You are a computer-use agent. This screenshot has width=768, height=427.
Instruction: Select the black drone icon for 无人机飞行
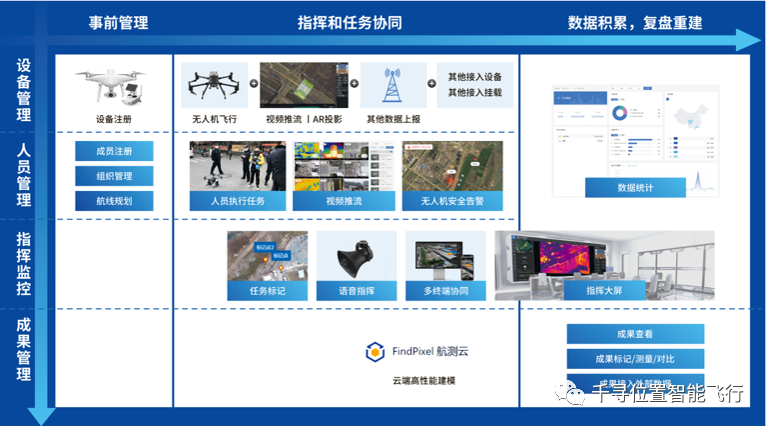tap(214, 85)
